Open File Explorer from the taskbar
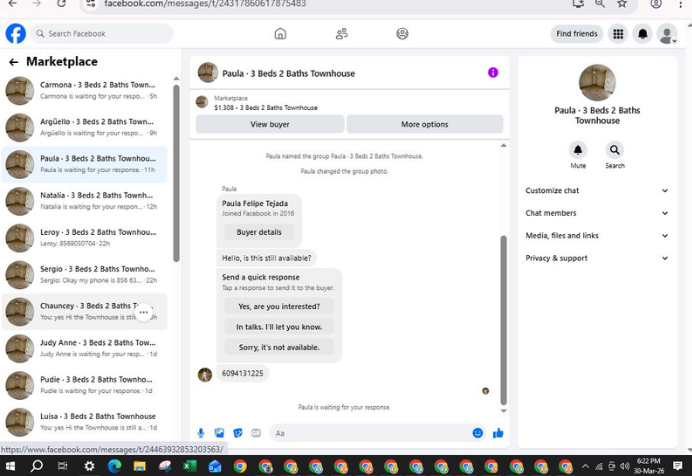This screenshot has width=692, height=476. click(x=139, y=466)
